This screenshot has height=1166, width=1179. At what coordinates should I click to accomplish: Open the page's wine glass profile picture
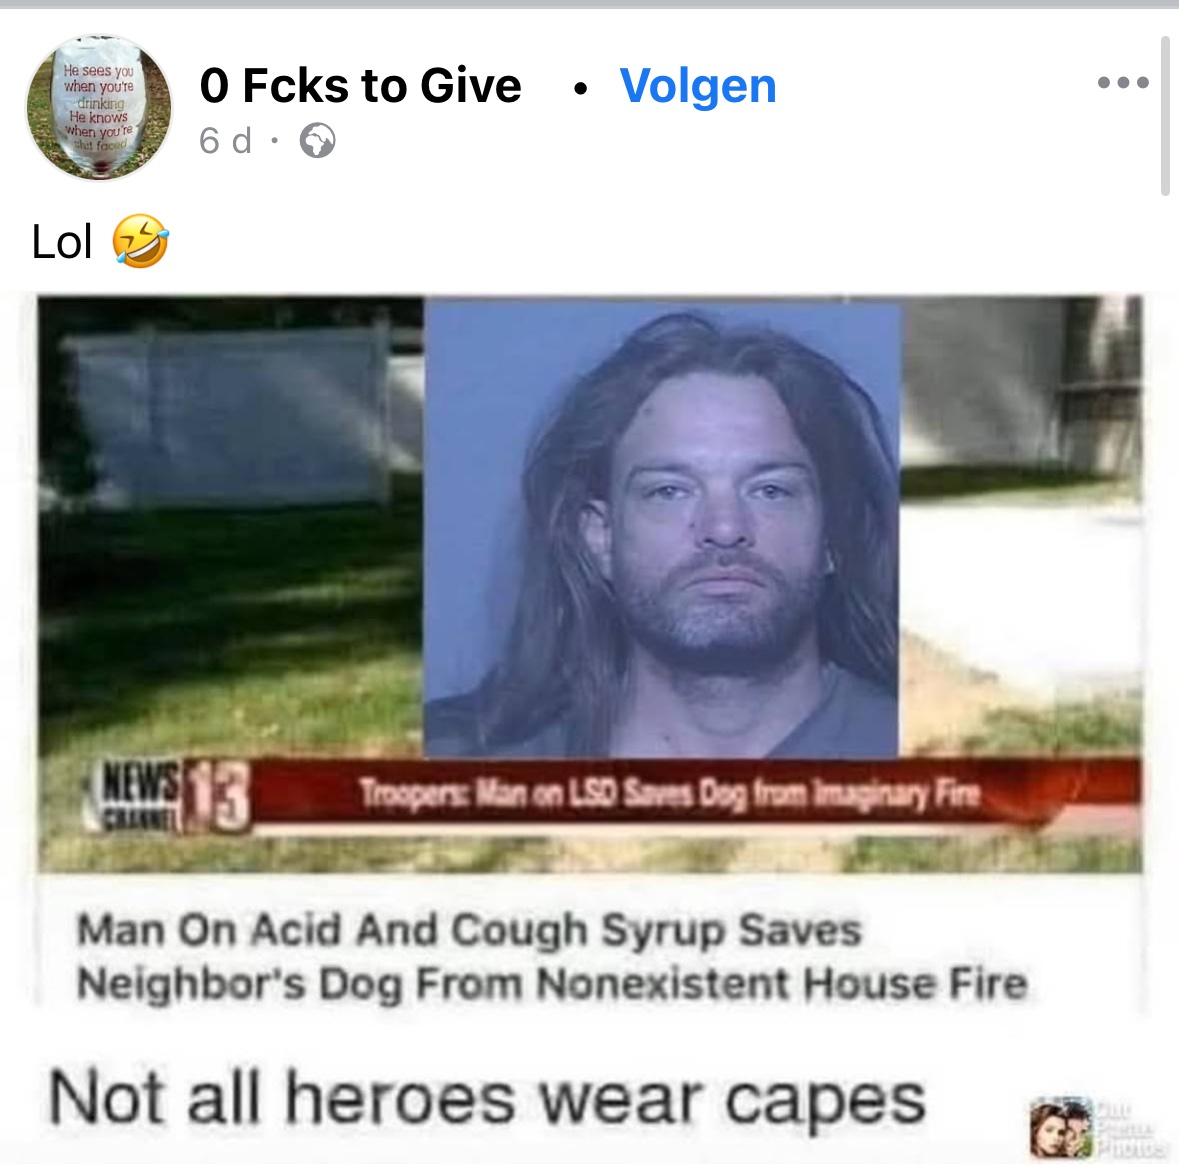pos(99,107)
